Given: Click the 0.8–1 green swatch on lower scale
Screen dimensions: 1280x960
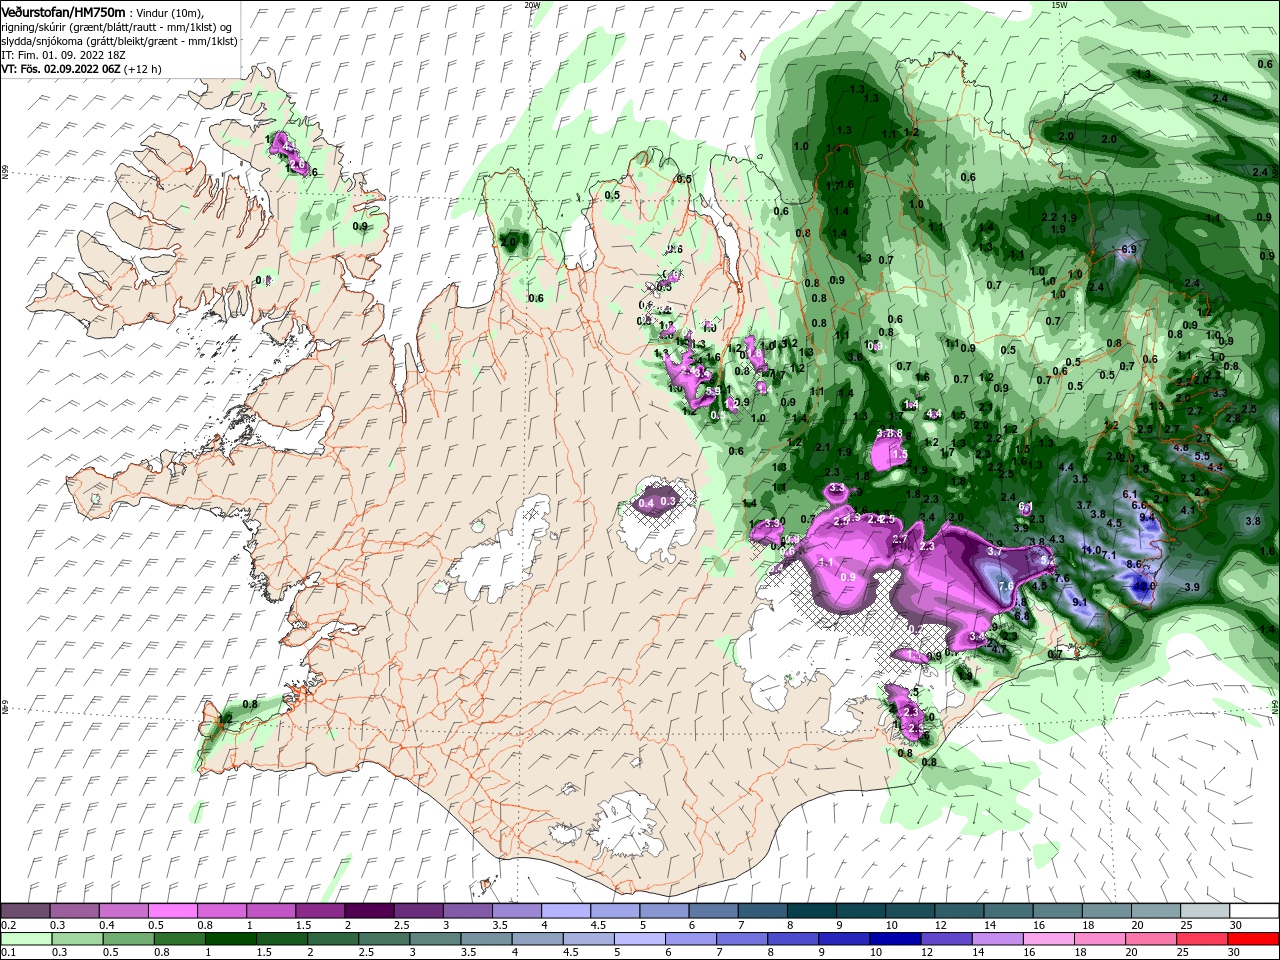Looking at the screenshot, I should (x=180, y=939).
